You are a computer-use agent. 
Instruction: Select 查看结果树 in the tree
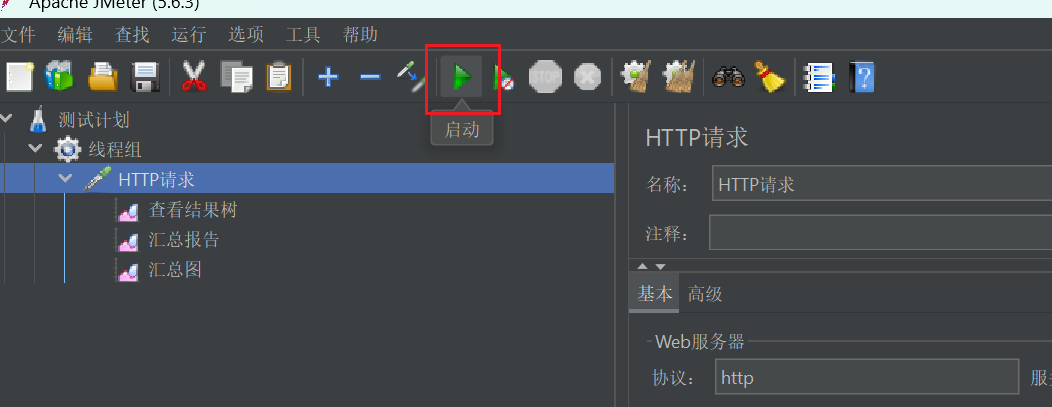[x=193, y=211]
